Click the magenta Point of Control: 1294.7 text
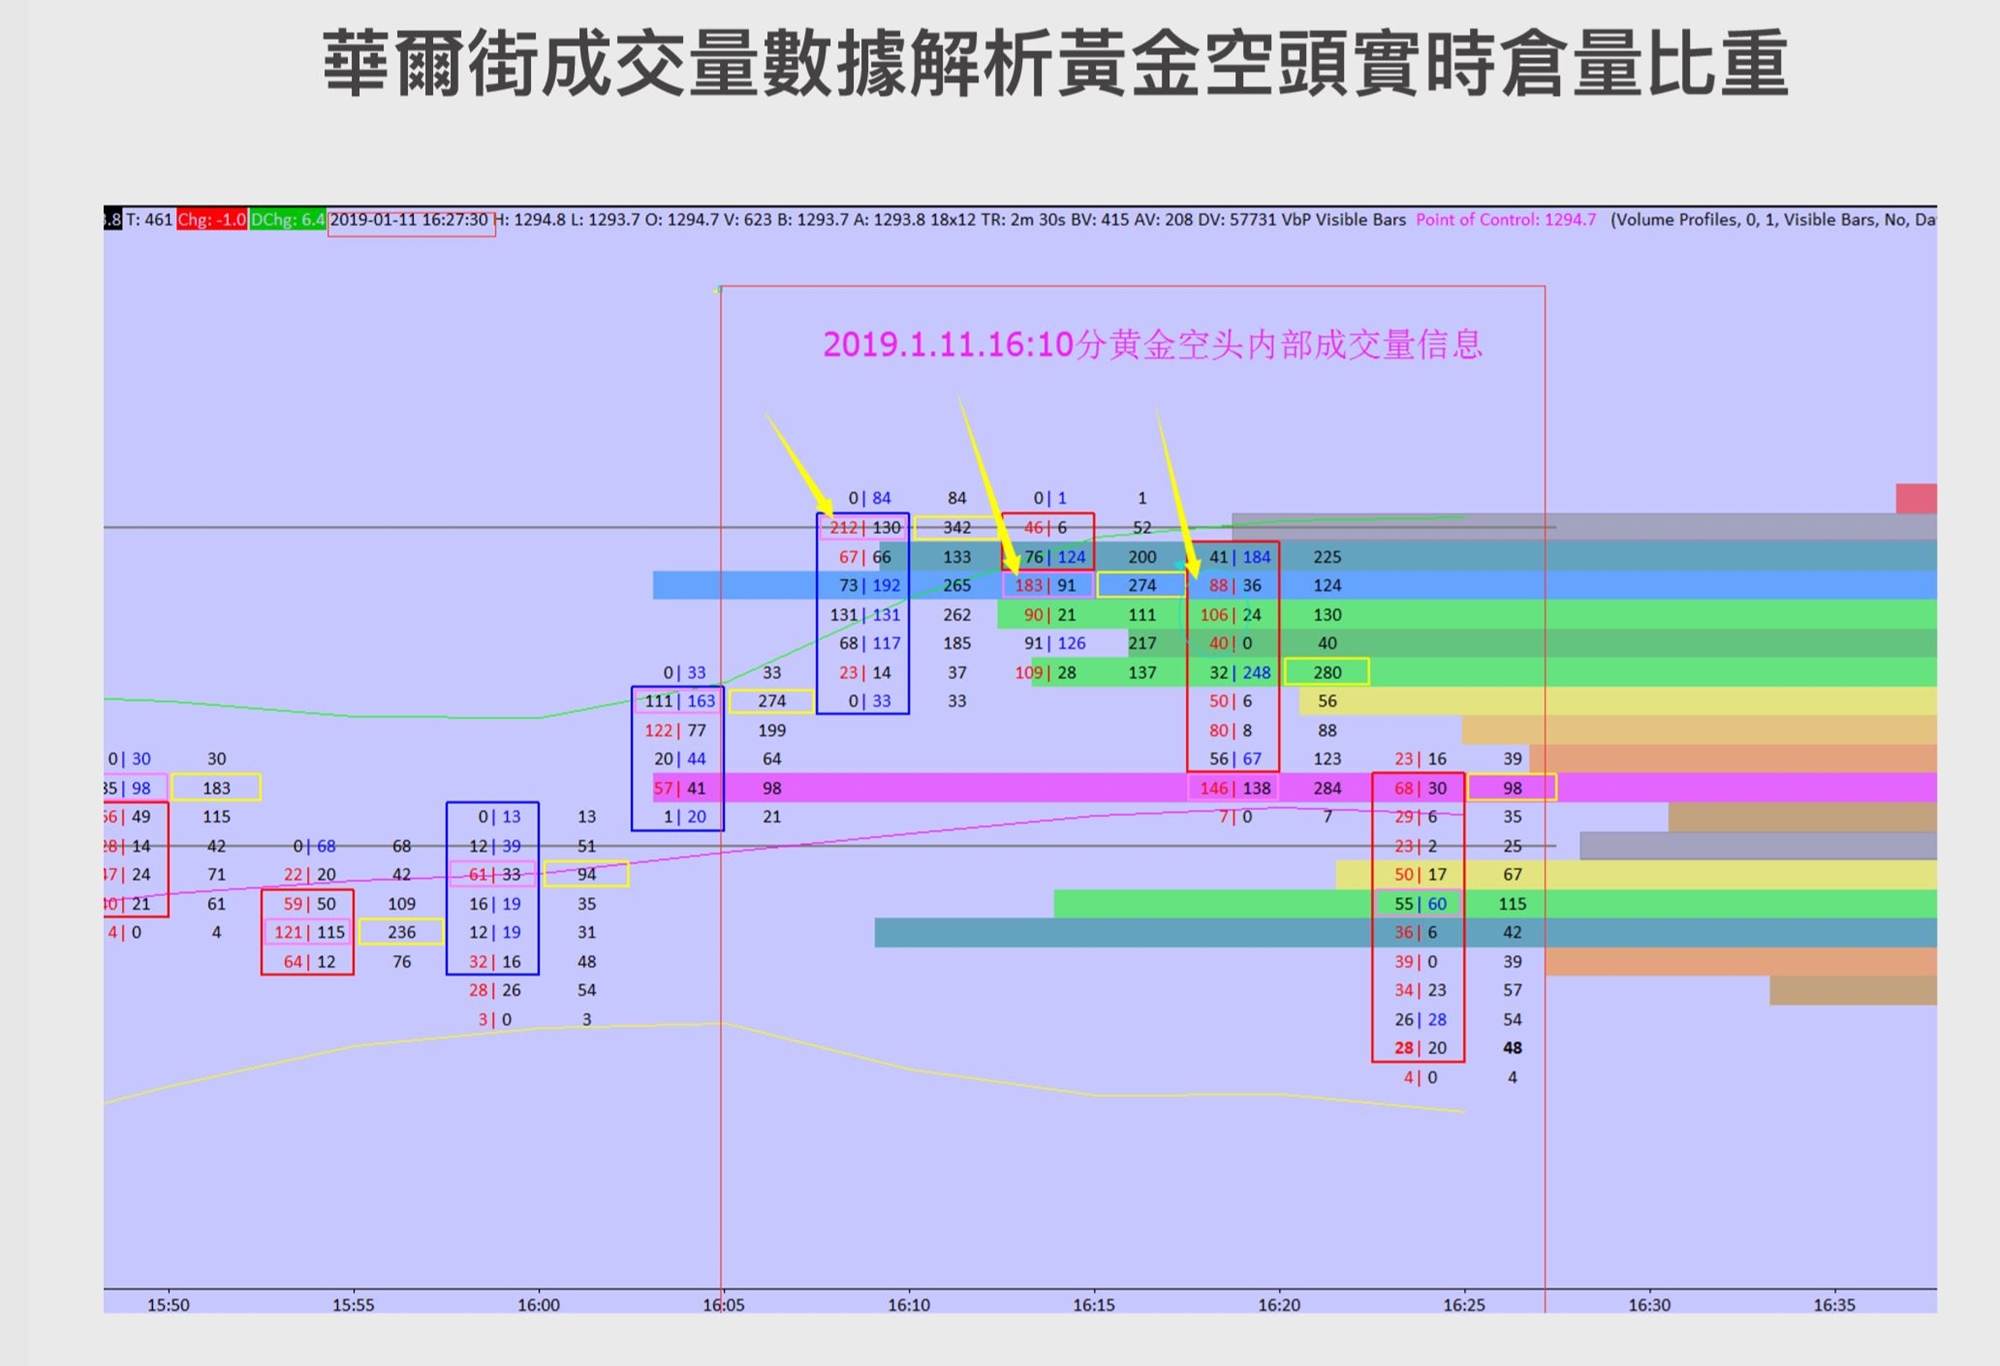2000x1366 pixels. (x=1505, y=220)
